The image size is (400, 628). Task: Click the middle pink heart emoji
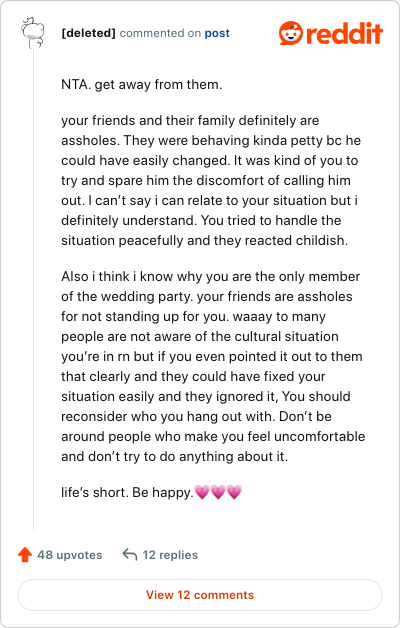tap(218, 492)
